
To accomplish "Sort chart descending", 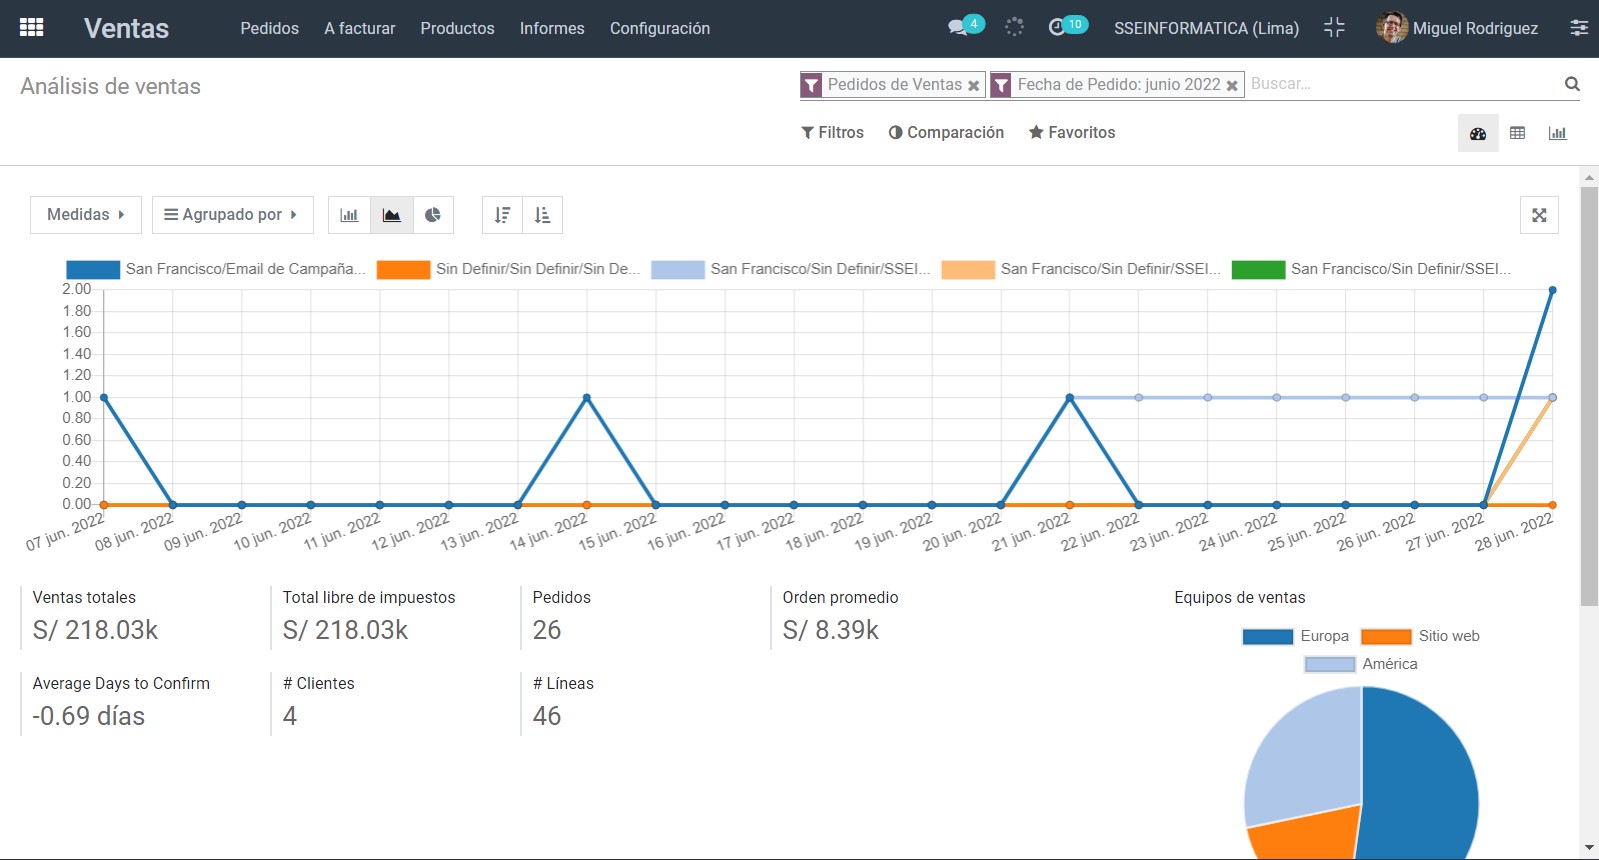I will [x=502, y=215].
